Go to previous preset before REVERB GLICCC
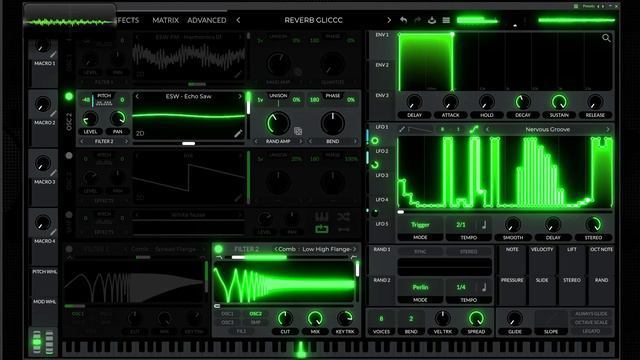640x360 pixels. tap(238, 20)
